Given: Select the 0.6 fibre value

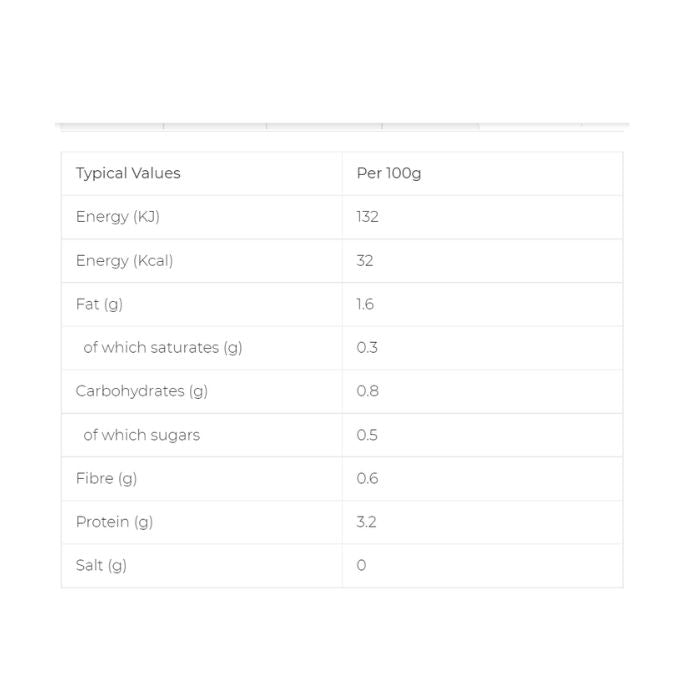Looking at the screenshot, I should pyautogui.click(x=367, y=478).
